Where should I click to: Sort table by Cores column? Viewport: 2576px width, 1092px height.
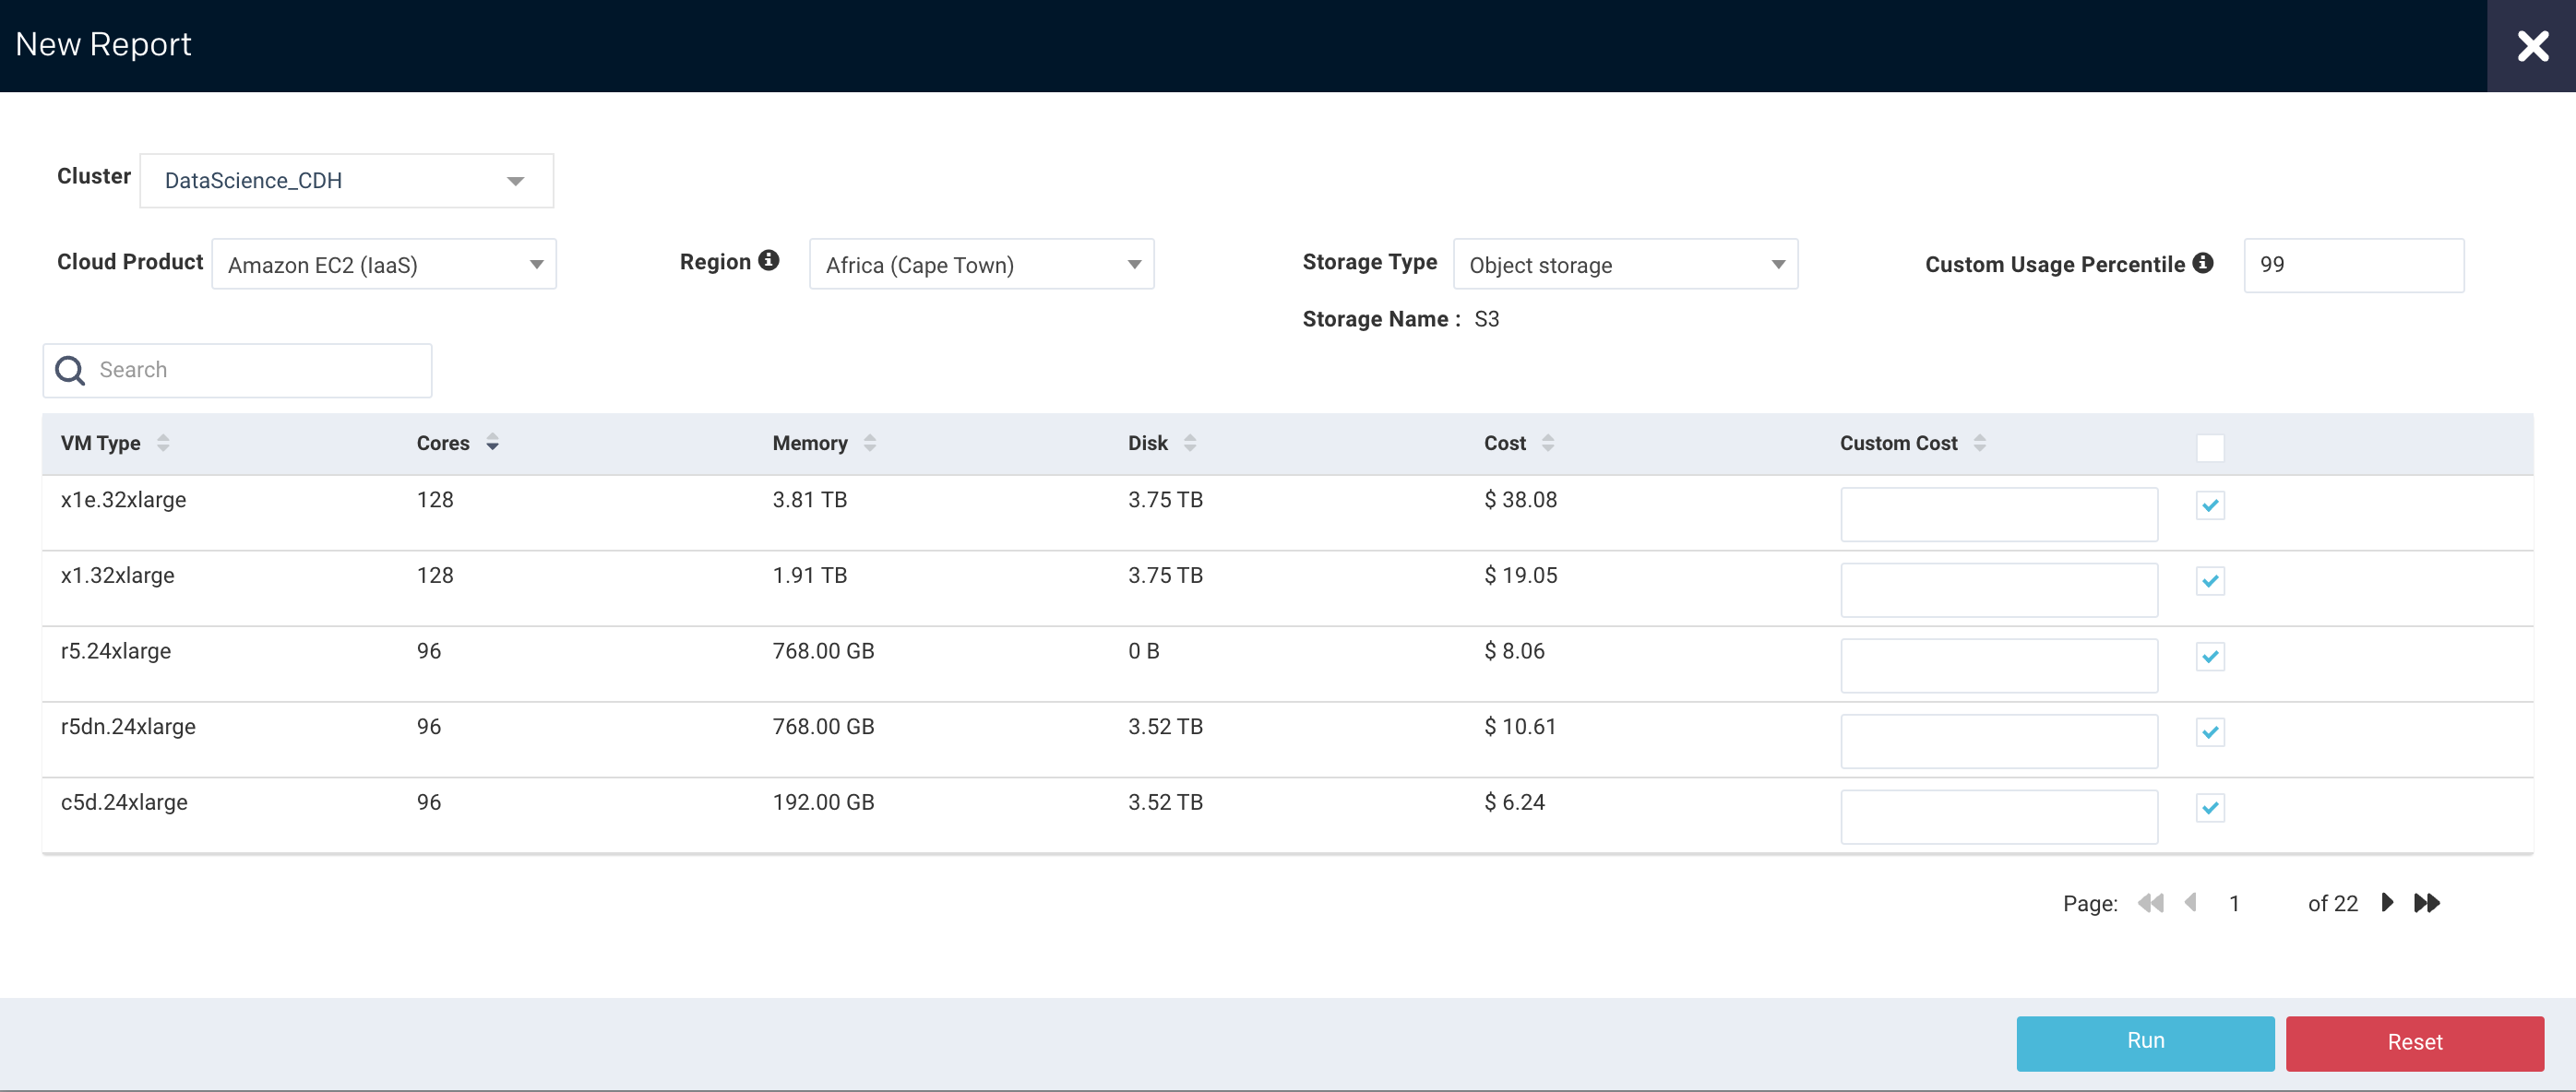(x=492, y=443)
